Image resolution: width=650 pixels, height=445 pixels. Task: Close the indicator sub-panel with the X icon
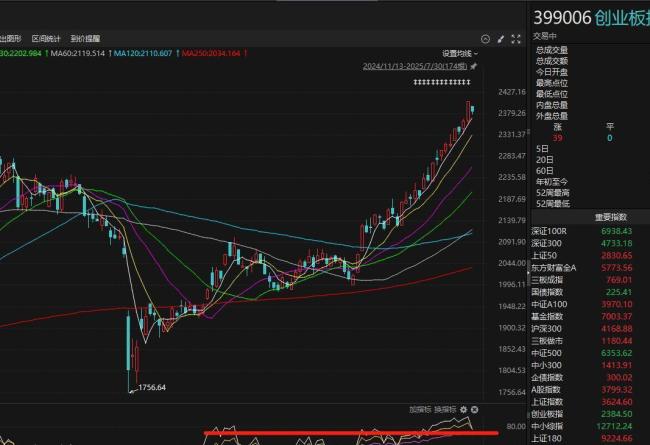click(474, 409)
